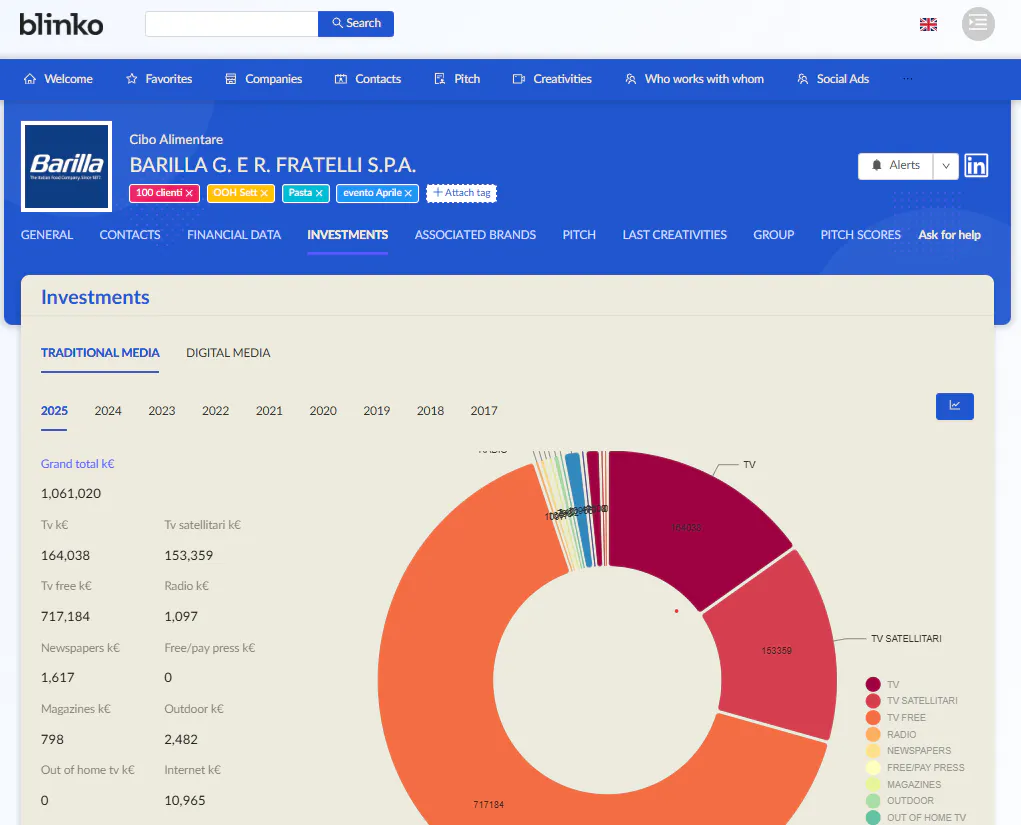Click the Alerts bell button
Viewport: 1021px width, 825px height.
click(x=895, y=165)
